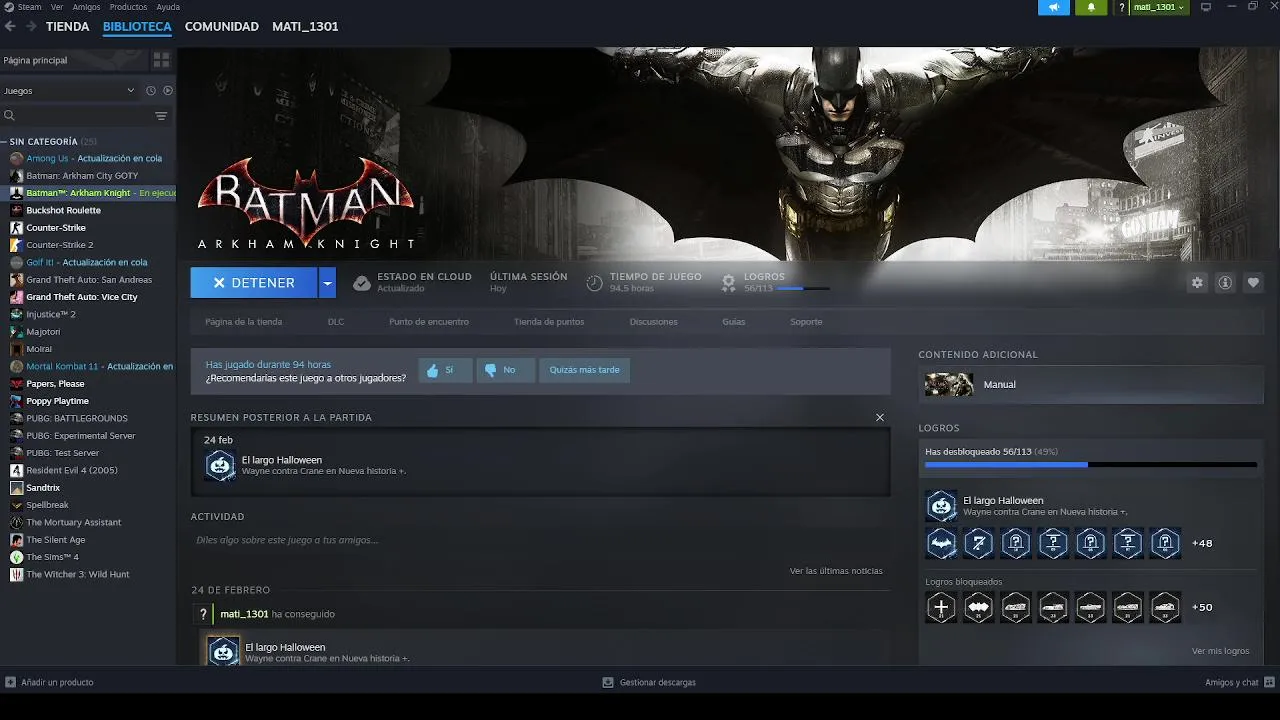Switch to Big Picture mode icon
Image resolution: width=1280 pixels, height=720 pixels.
1206,7
